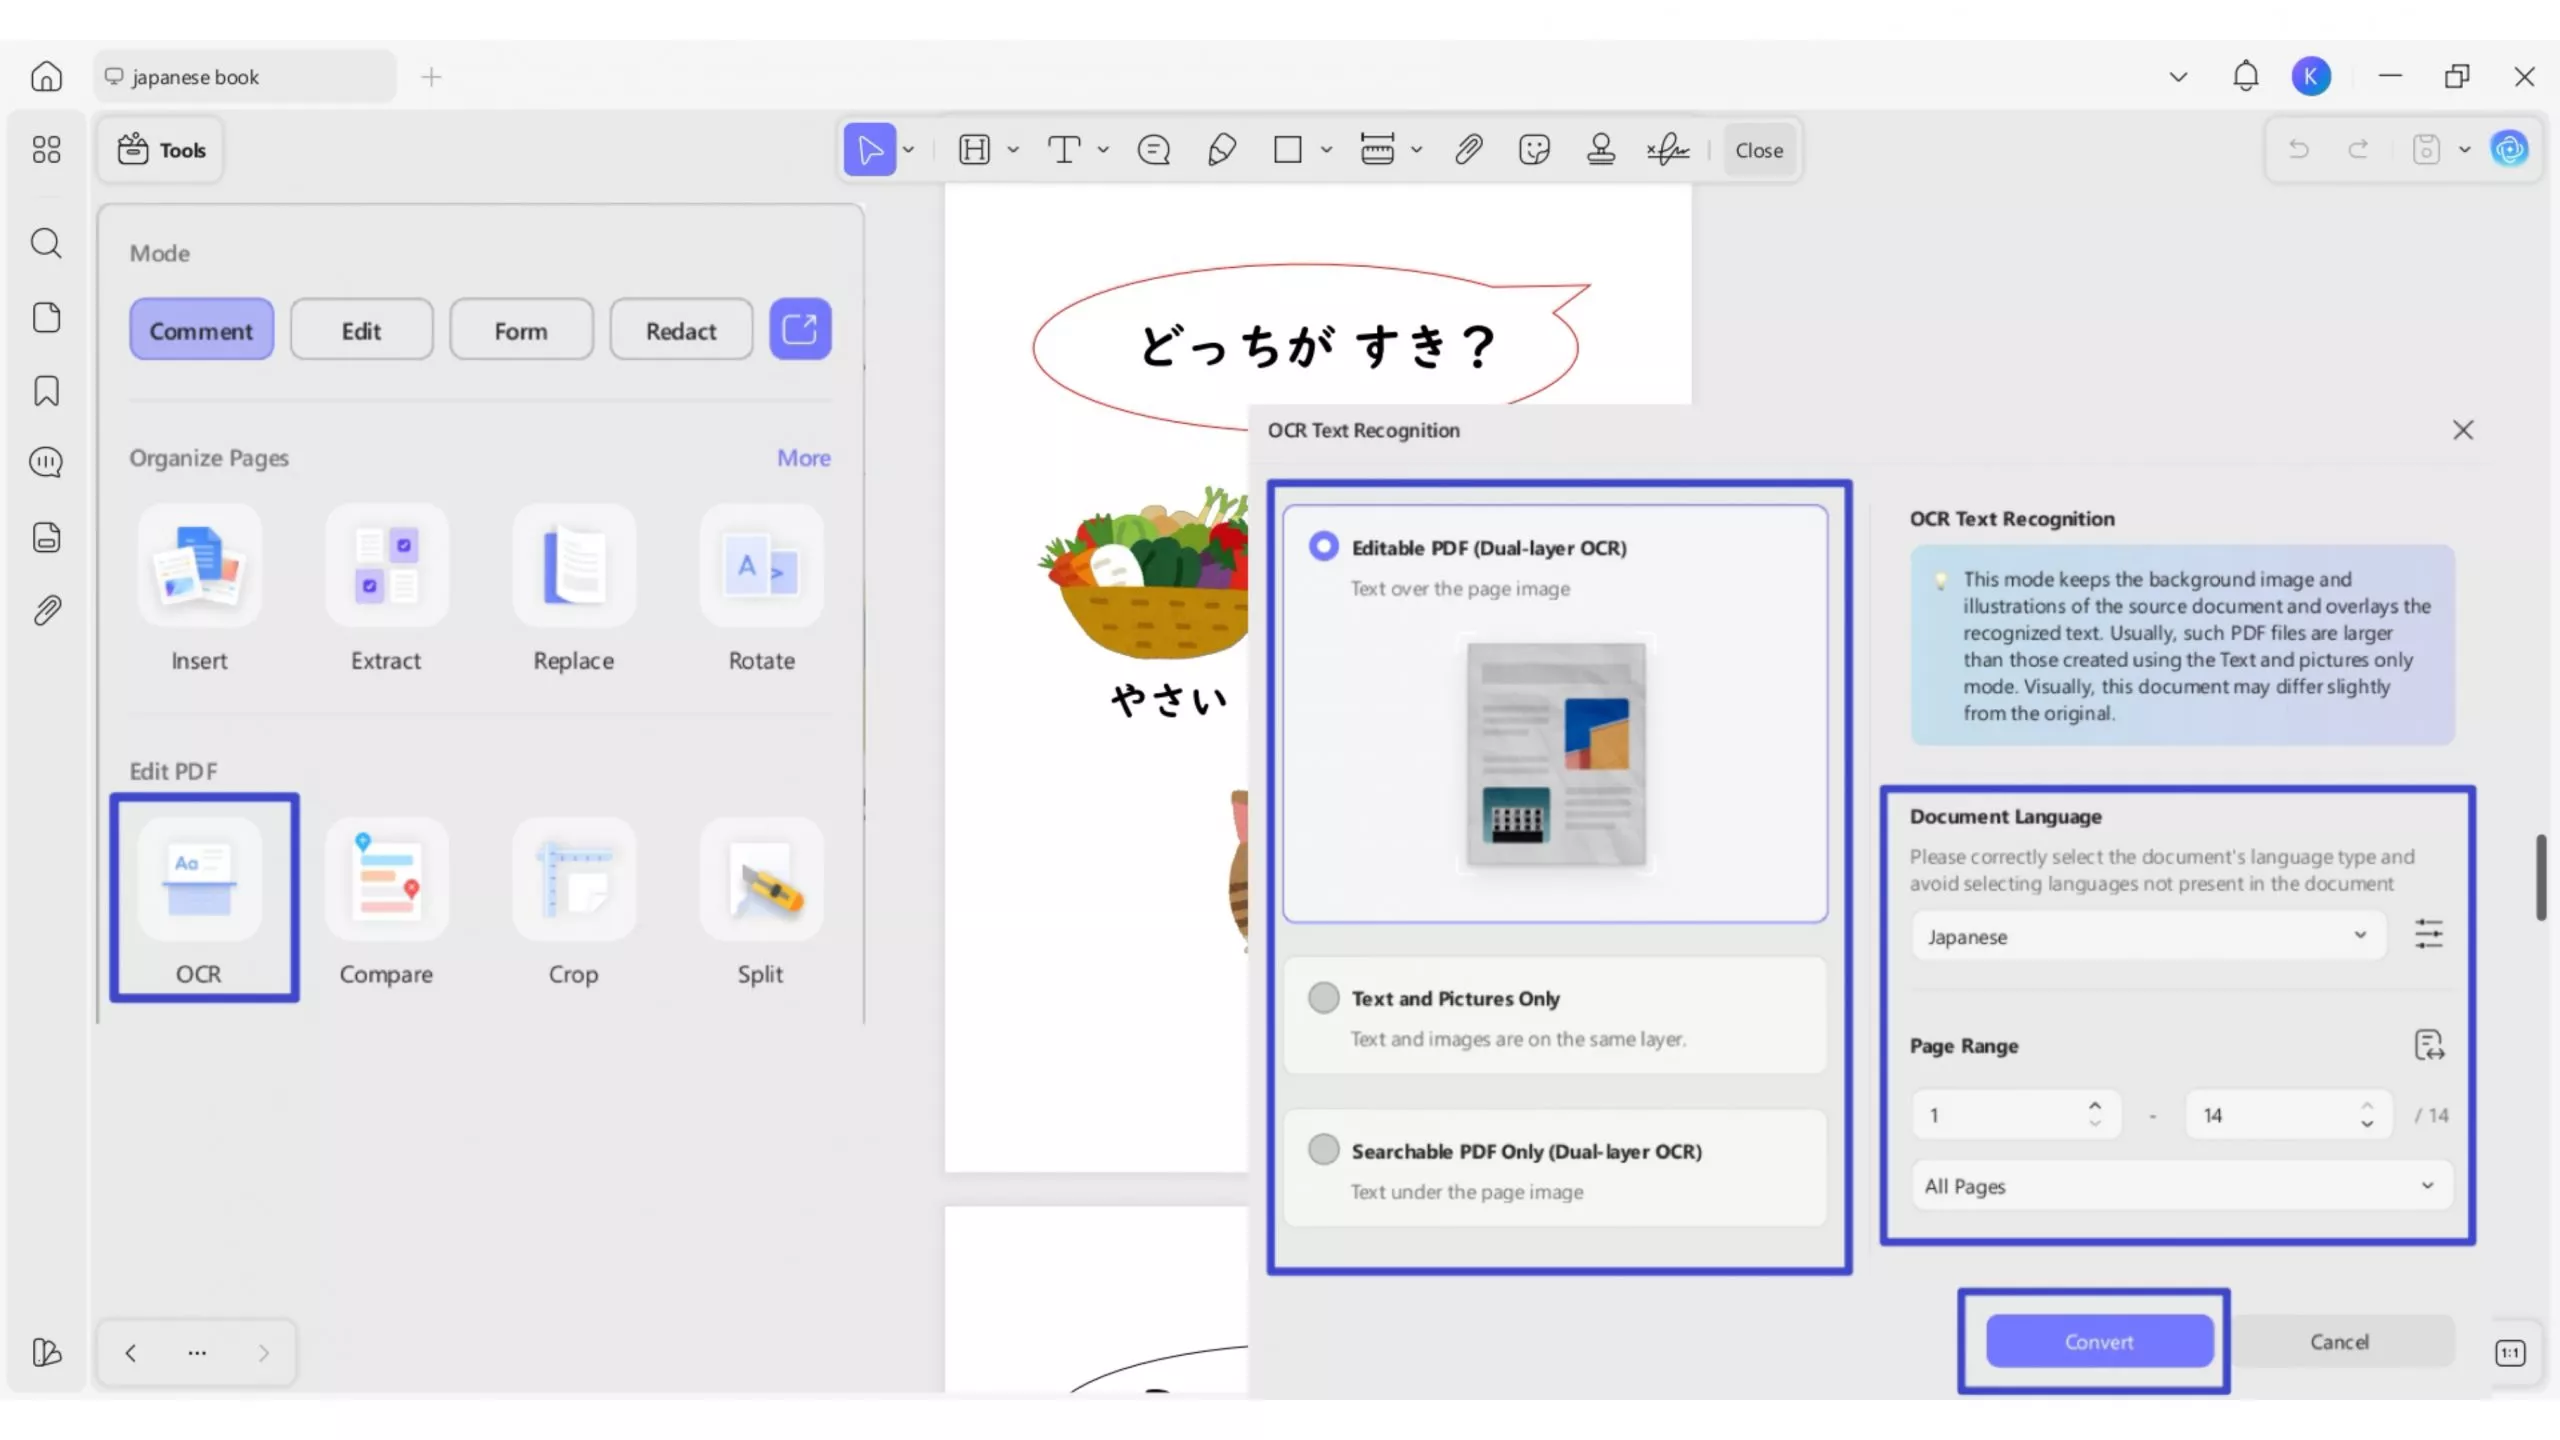Select Editable PDF (Dual-layer OCR) option
The image size is (2560, 1440).
1324,547
